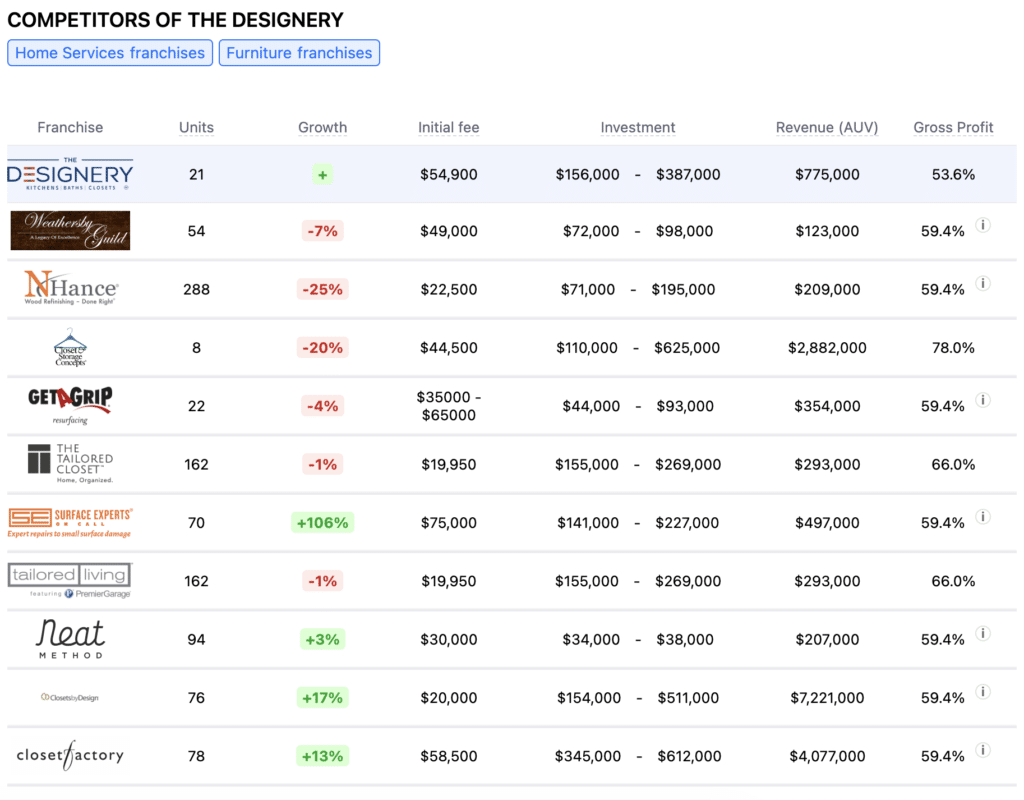Viewport: 1024px width, 800px height.
Task: Open the Tailored Living logo
Action: click(x=70, y=581)
